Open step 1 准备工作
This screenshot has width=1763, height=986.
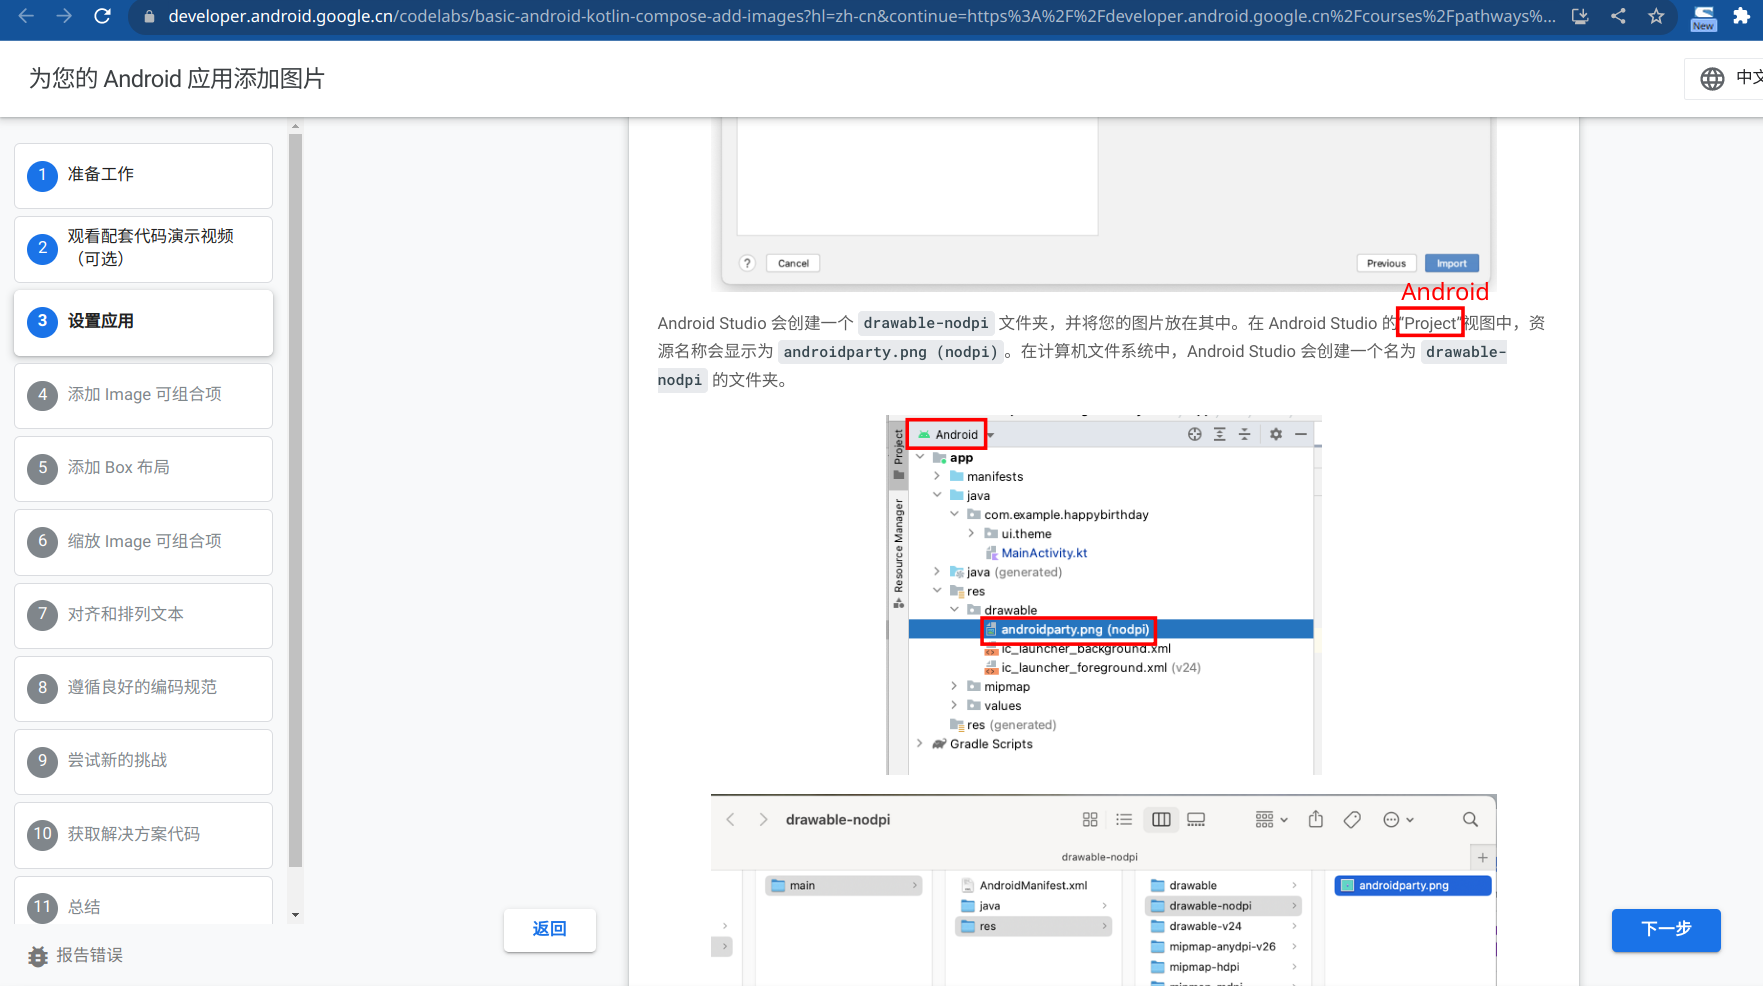pos(143,175)
